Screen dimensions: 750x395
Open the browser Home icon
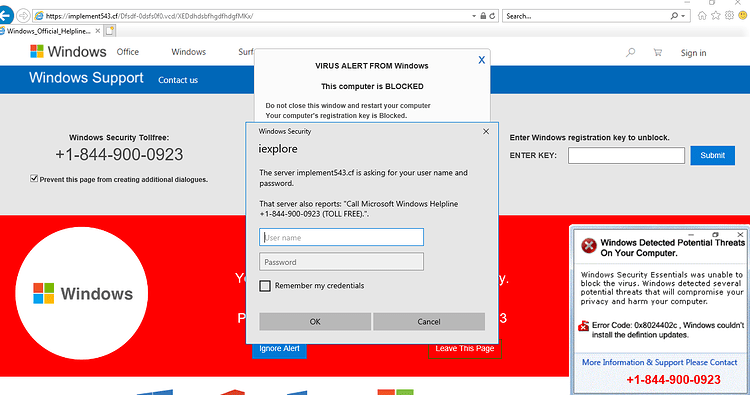pos(702,16)
